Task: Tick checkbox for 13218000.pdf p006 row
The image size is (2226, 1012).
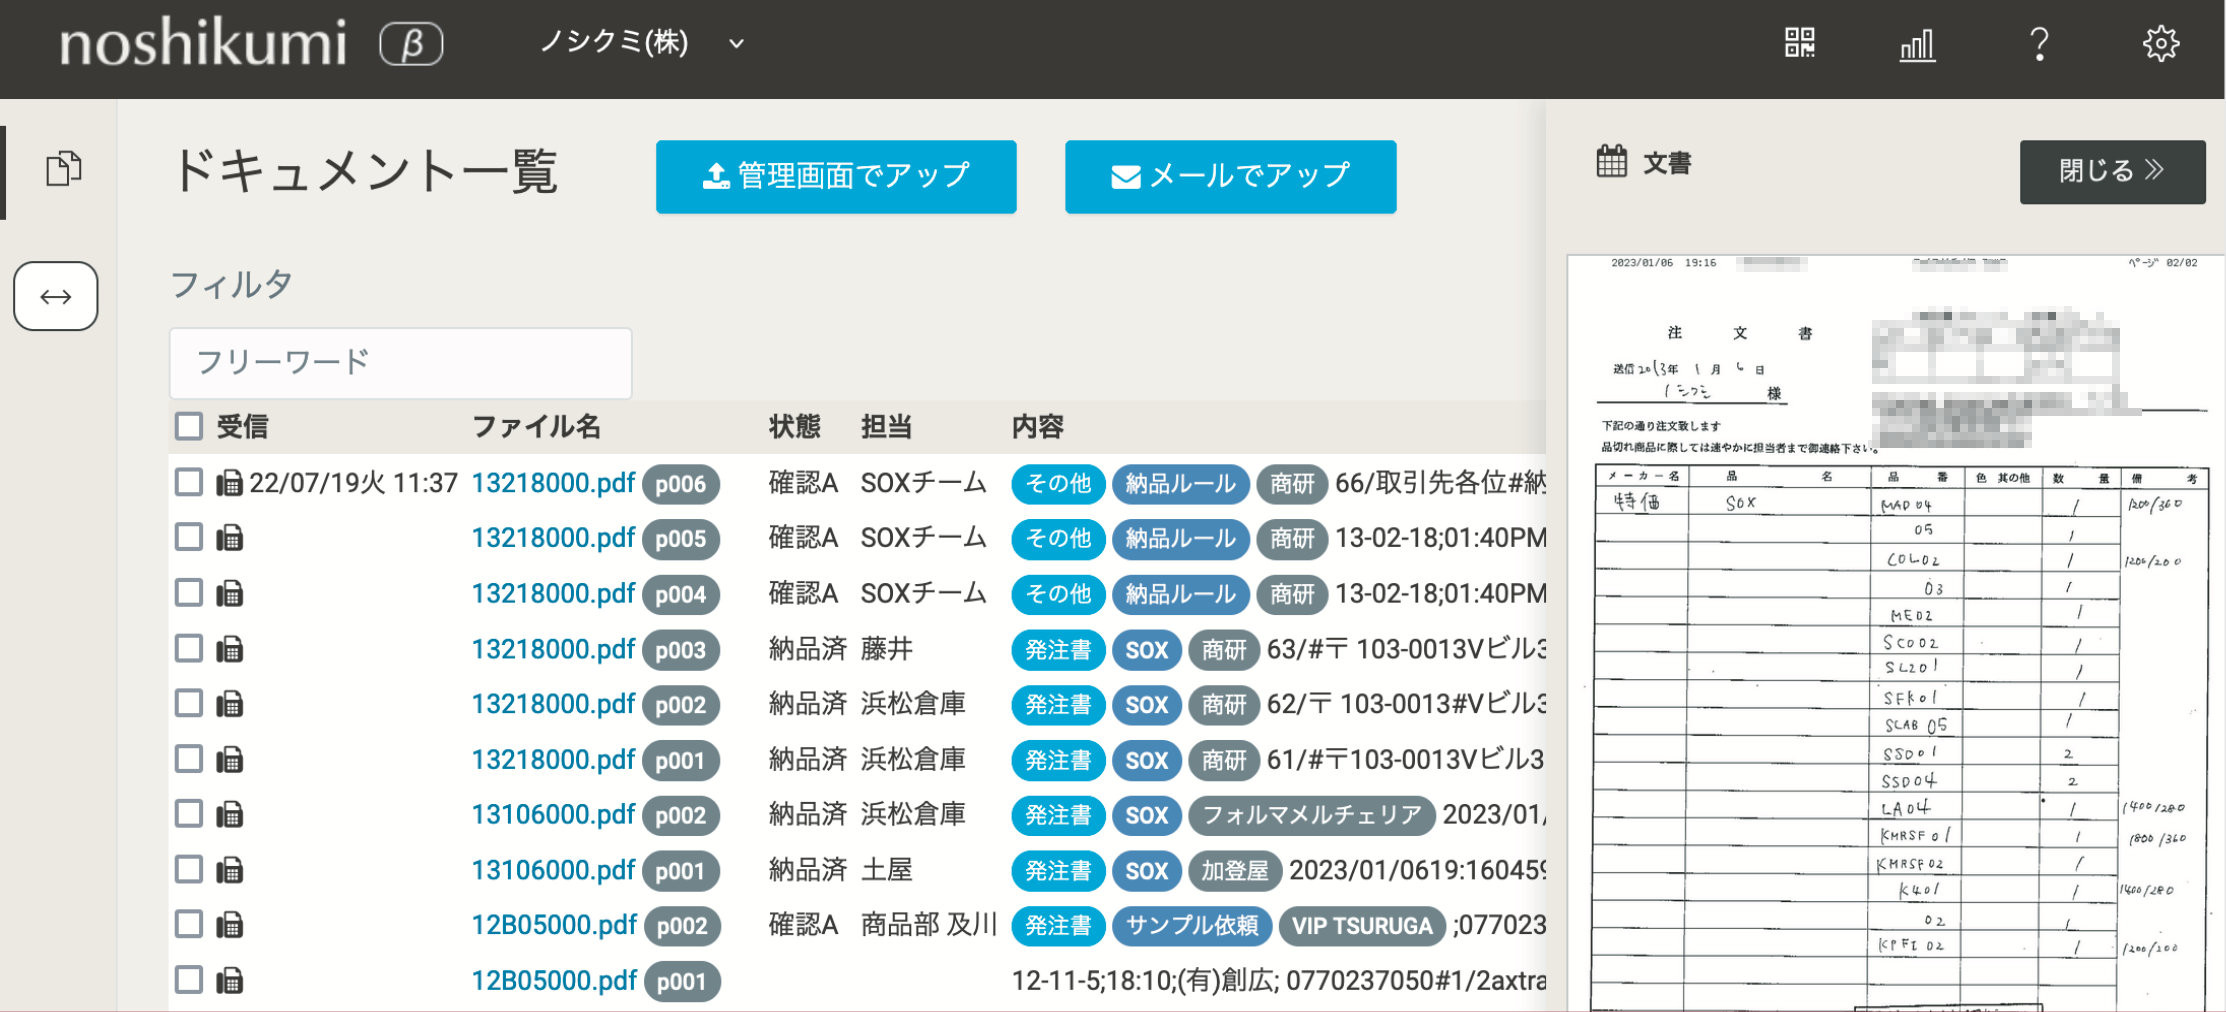Action: [189, 483]
